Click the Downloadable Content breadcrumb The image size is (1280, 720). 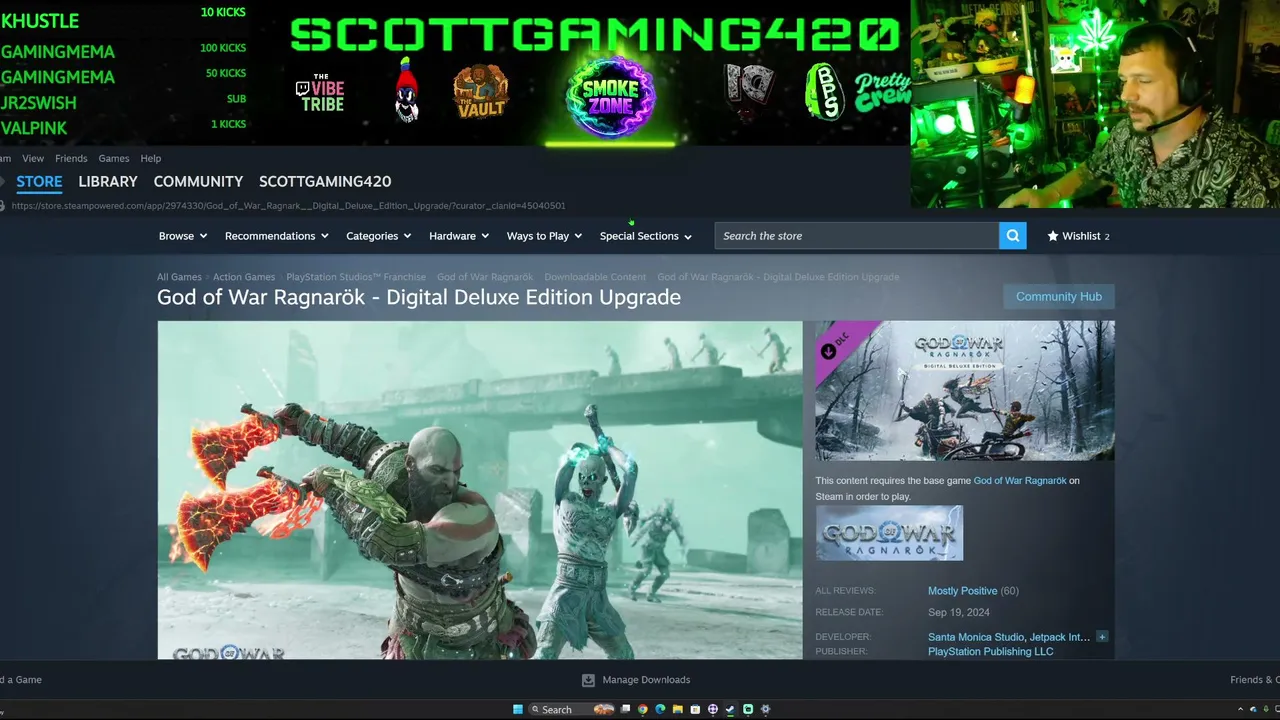point(595,277)
